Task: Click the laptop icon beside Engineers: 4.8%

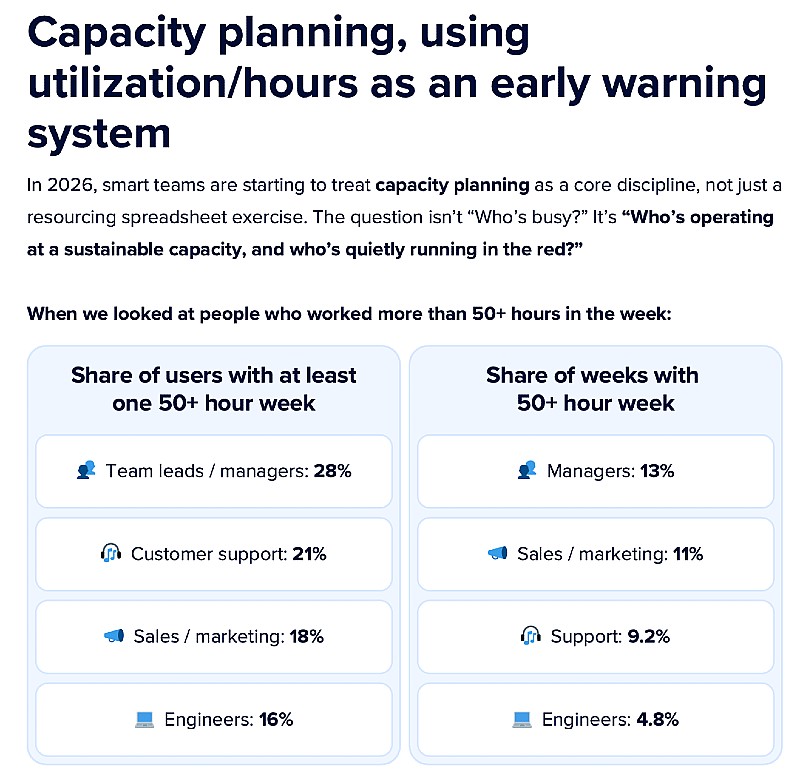Action: 522,719
